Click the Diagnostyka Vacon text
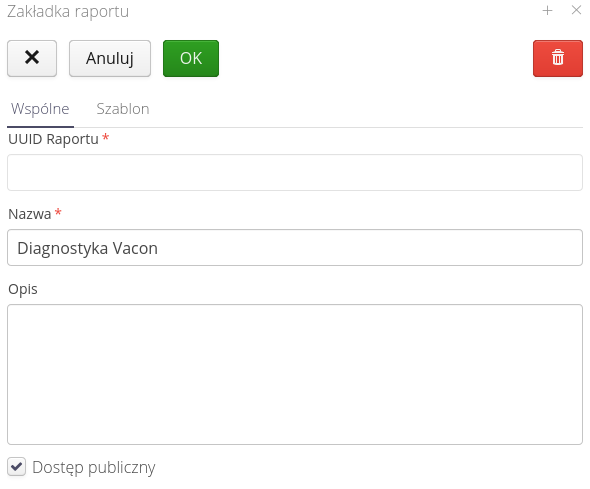This screenshot has height=489, width=590. [x=88, y=248]
